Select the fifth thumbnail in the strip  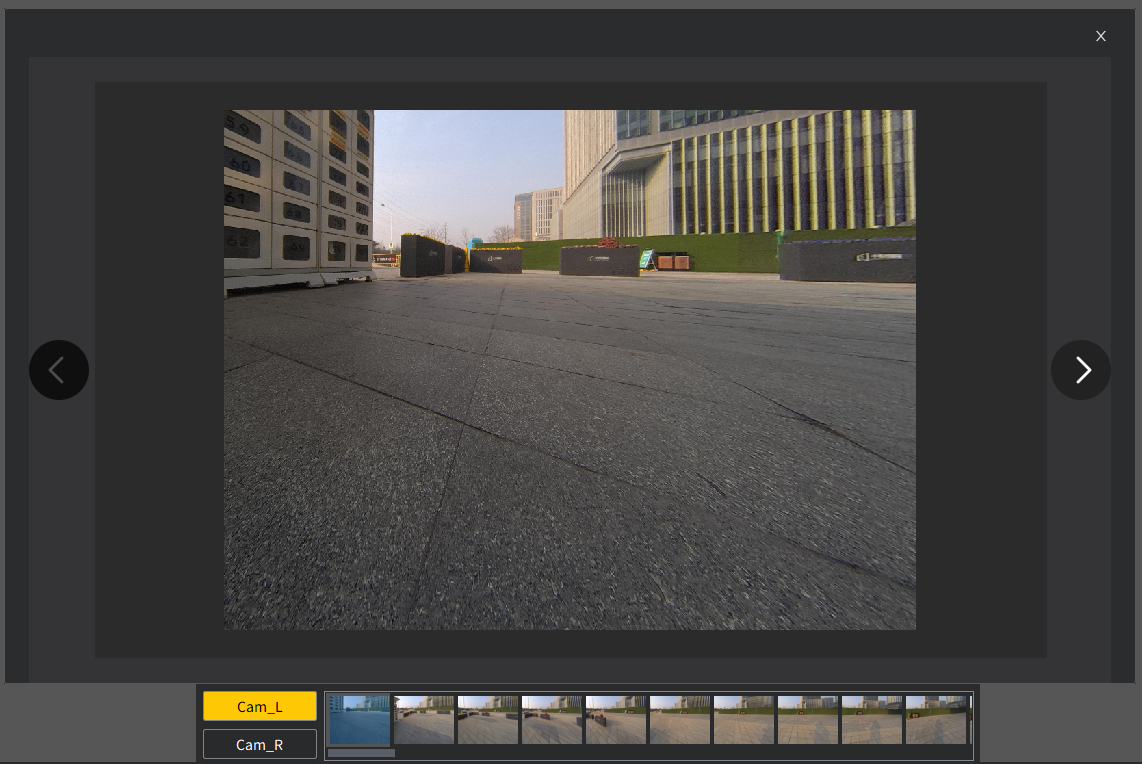tap(616, 720)
